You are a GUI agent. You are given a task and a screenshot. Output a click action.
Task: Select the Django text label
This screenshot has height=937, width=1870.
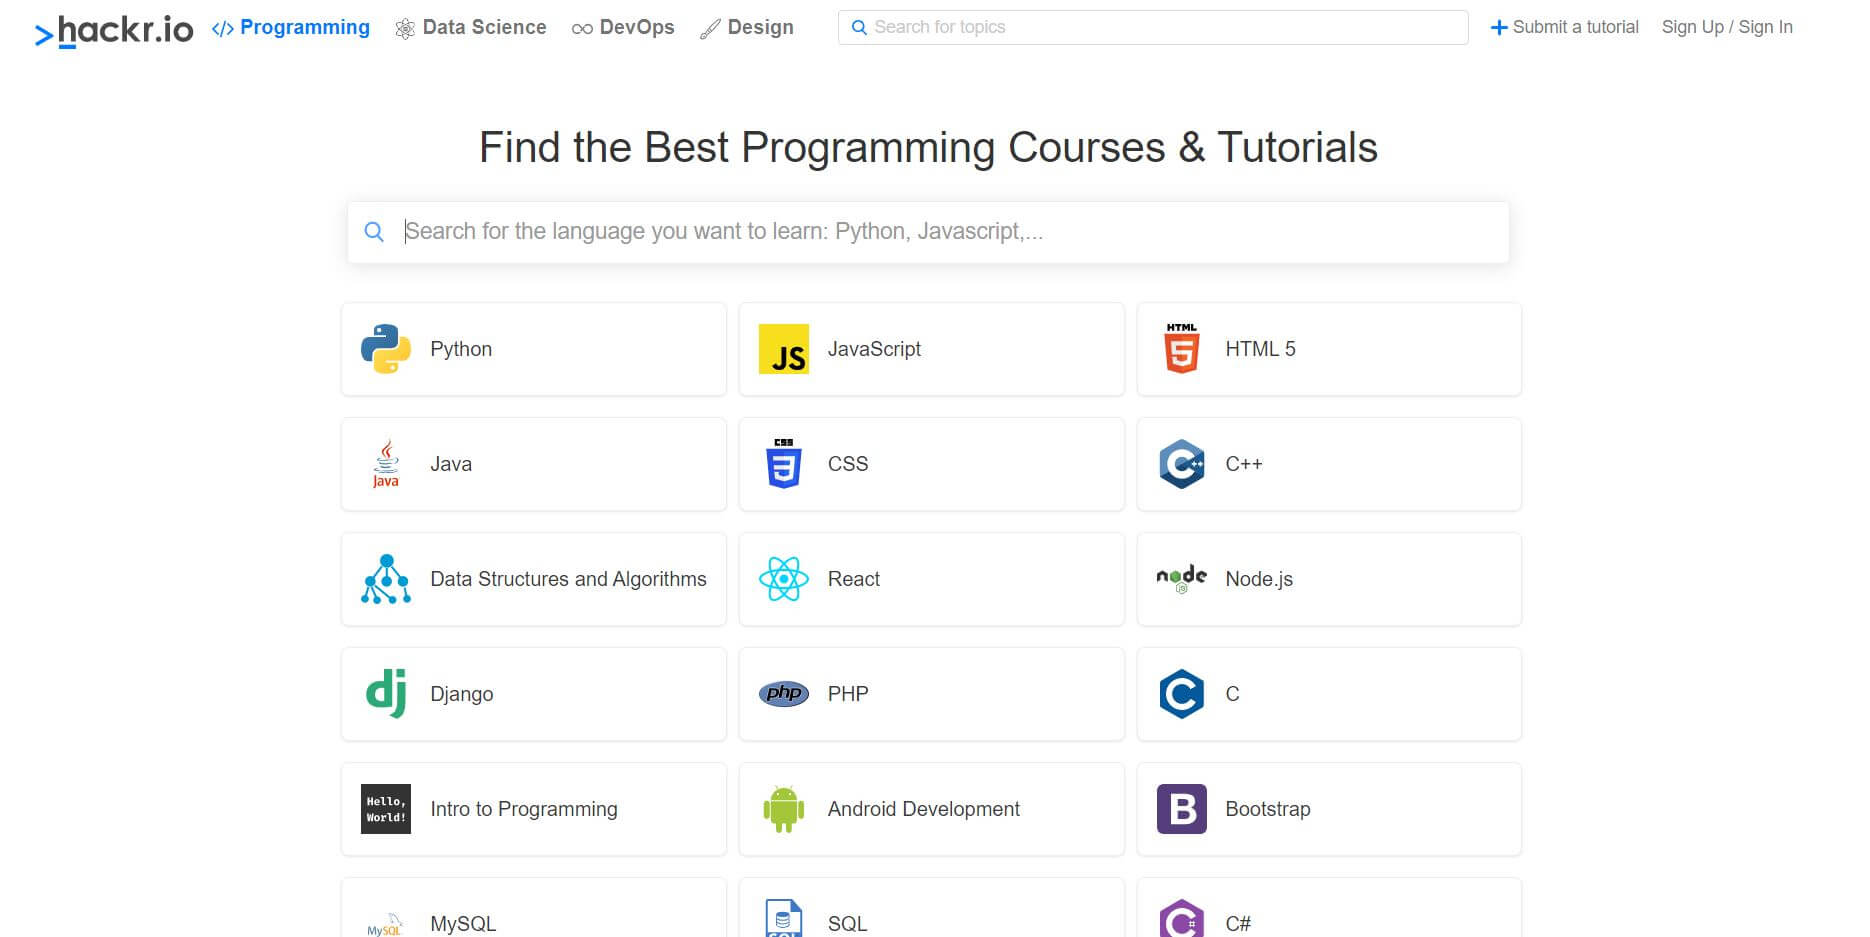coord(462,694)
